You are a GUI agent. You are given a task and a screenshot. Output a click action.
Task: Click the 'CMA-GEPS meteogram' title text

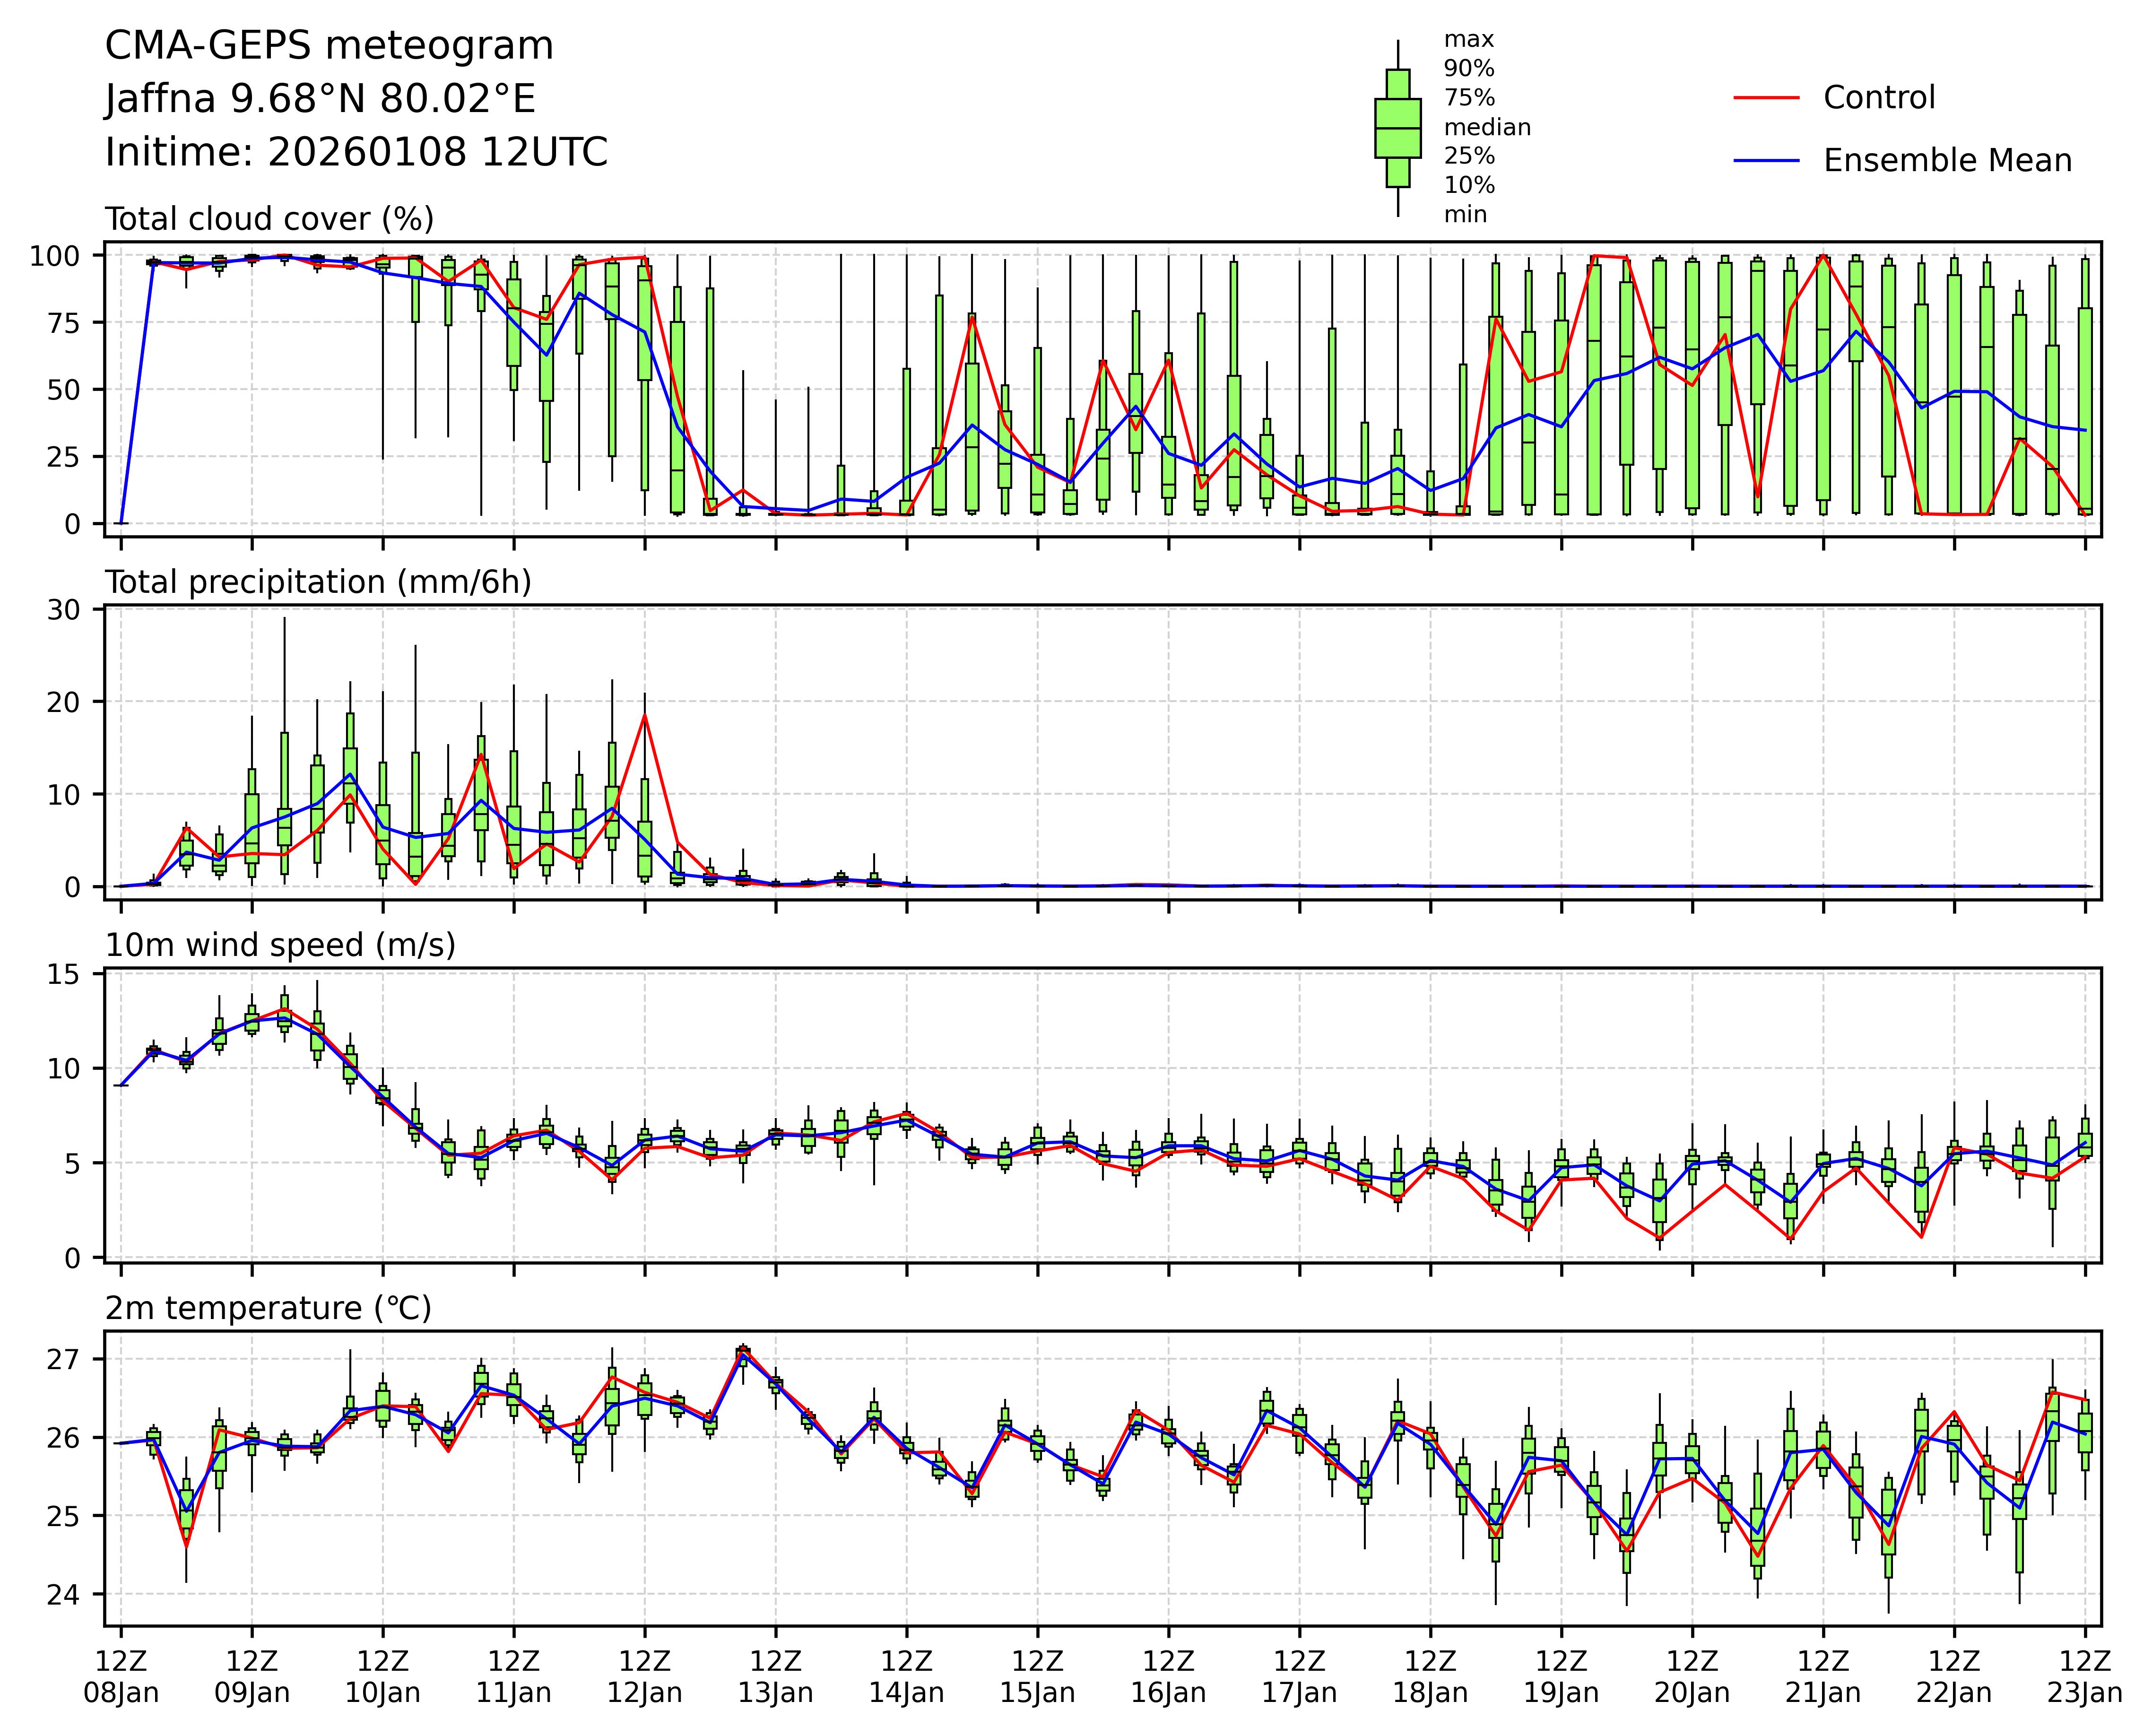[x=329, y=46]
